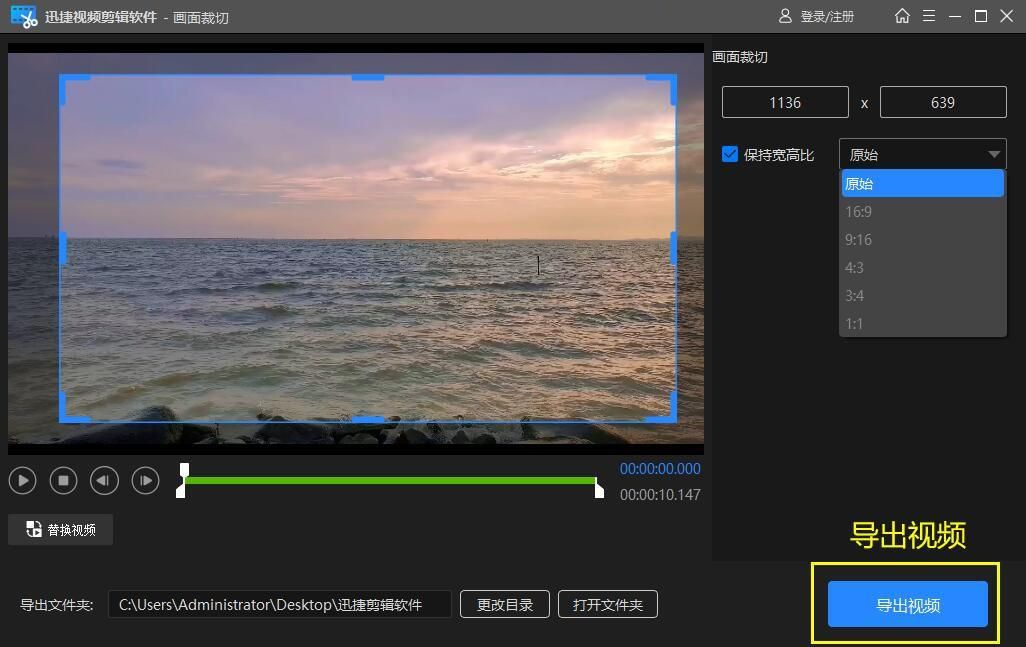Viewport: 1026px width, 647px height.
Task: Stop the video playback
Action: (63, 480)
